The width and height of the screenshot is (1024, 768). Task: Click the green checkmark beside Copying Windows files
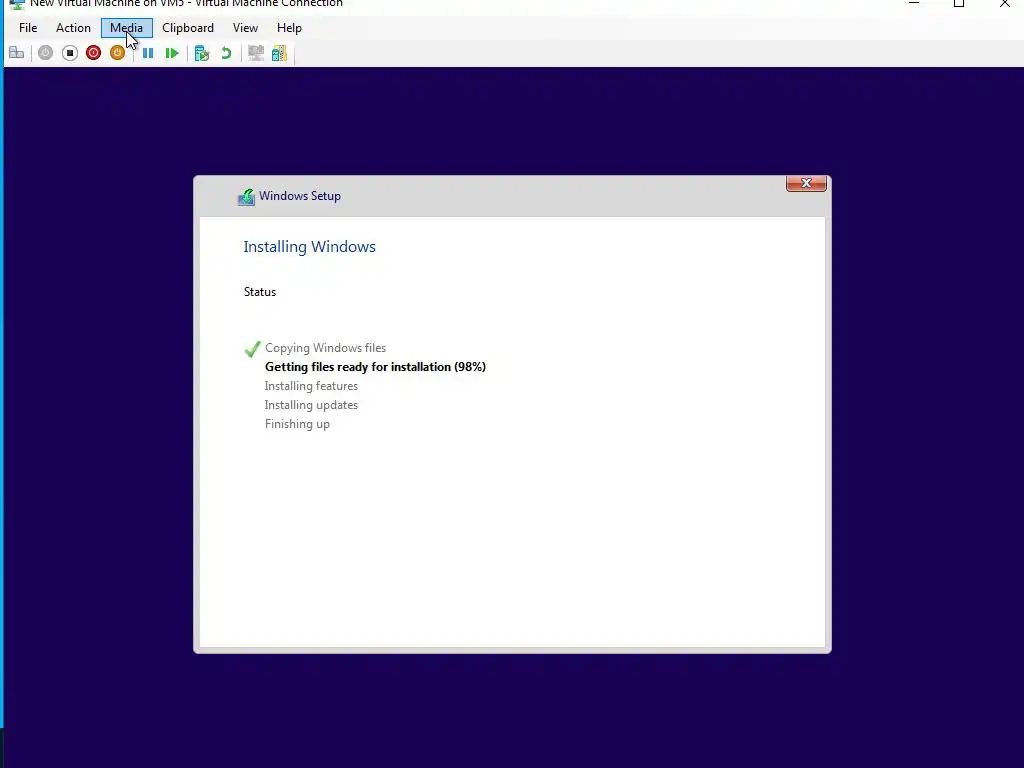[252, 349]
